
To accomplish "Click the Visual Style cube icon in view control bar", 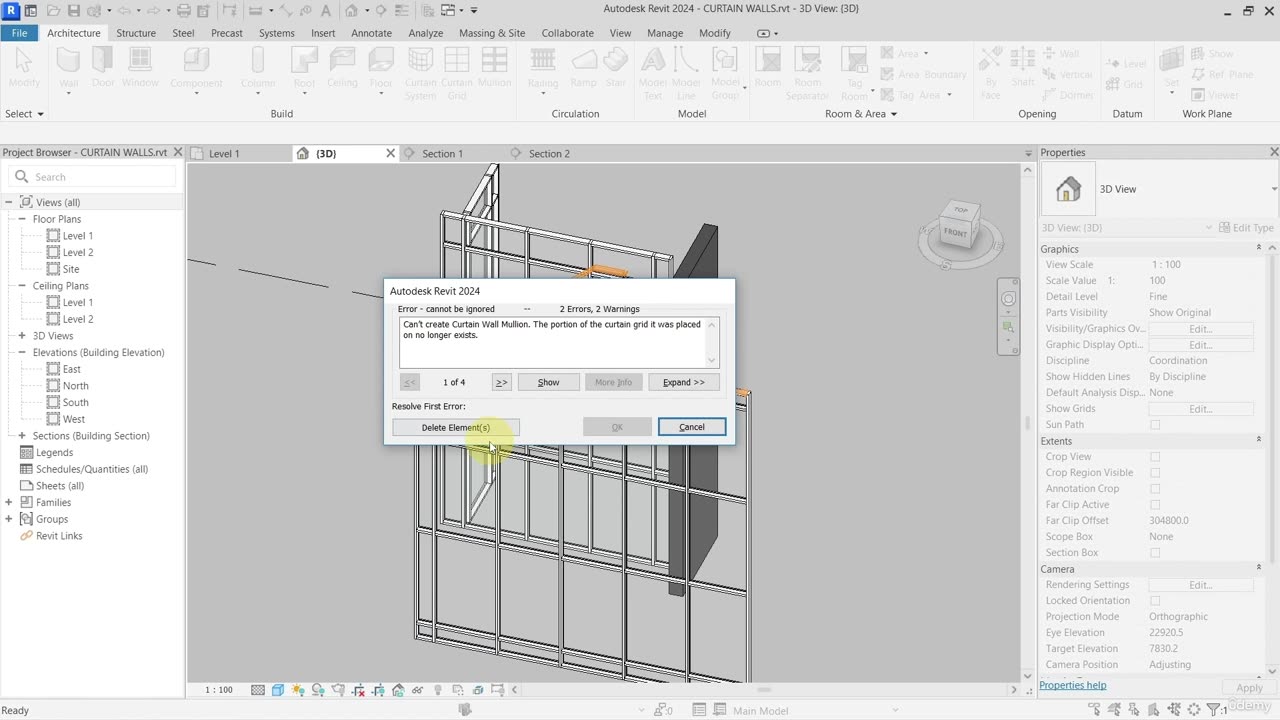I will coord(278,690).
